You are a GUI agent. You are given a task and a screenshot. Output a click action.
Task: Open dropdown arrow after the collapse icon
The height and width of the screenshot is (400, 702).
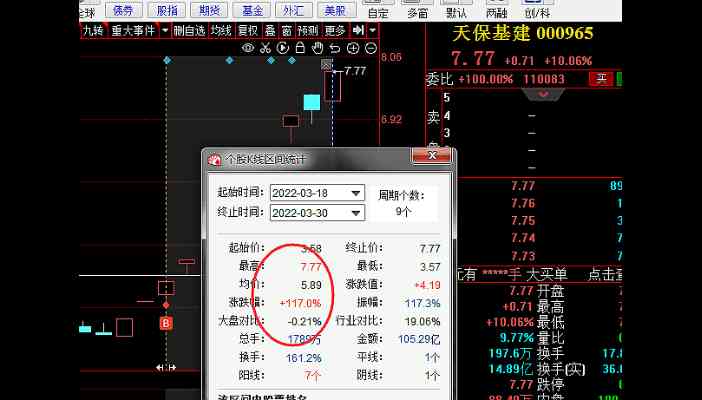click(x=372, y=30)
